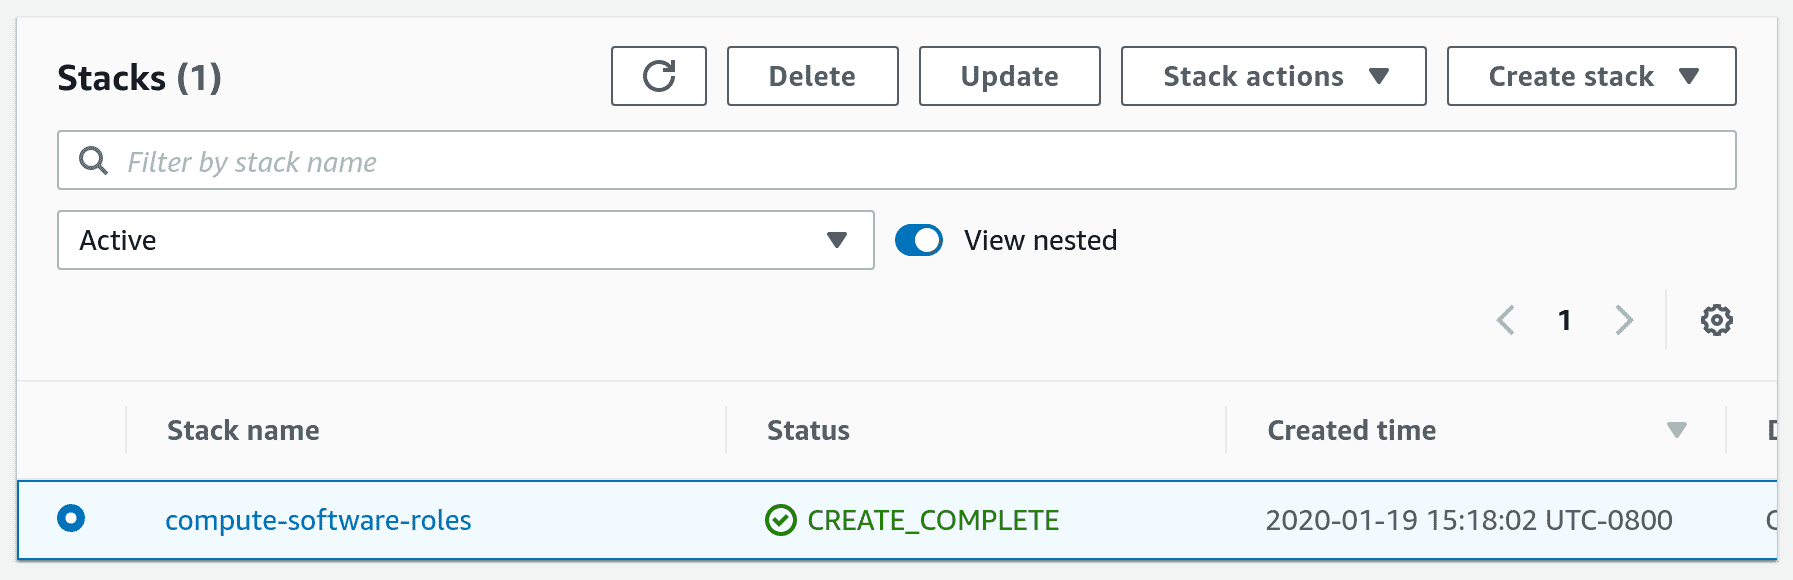The height and width of the screenshot is (580, 1793).
Task: Click the Delete button
Action: (812, 76)
